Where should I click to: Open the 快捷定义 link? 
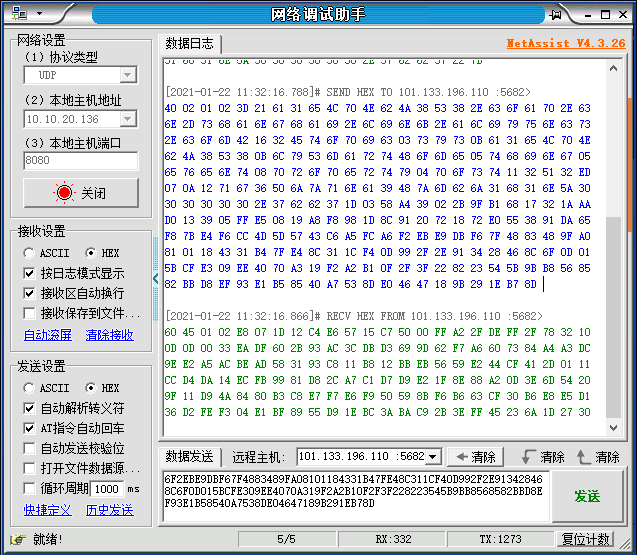pyautogui.click(x=48, y=510)
